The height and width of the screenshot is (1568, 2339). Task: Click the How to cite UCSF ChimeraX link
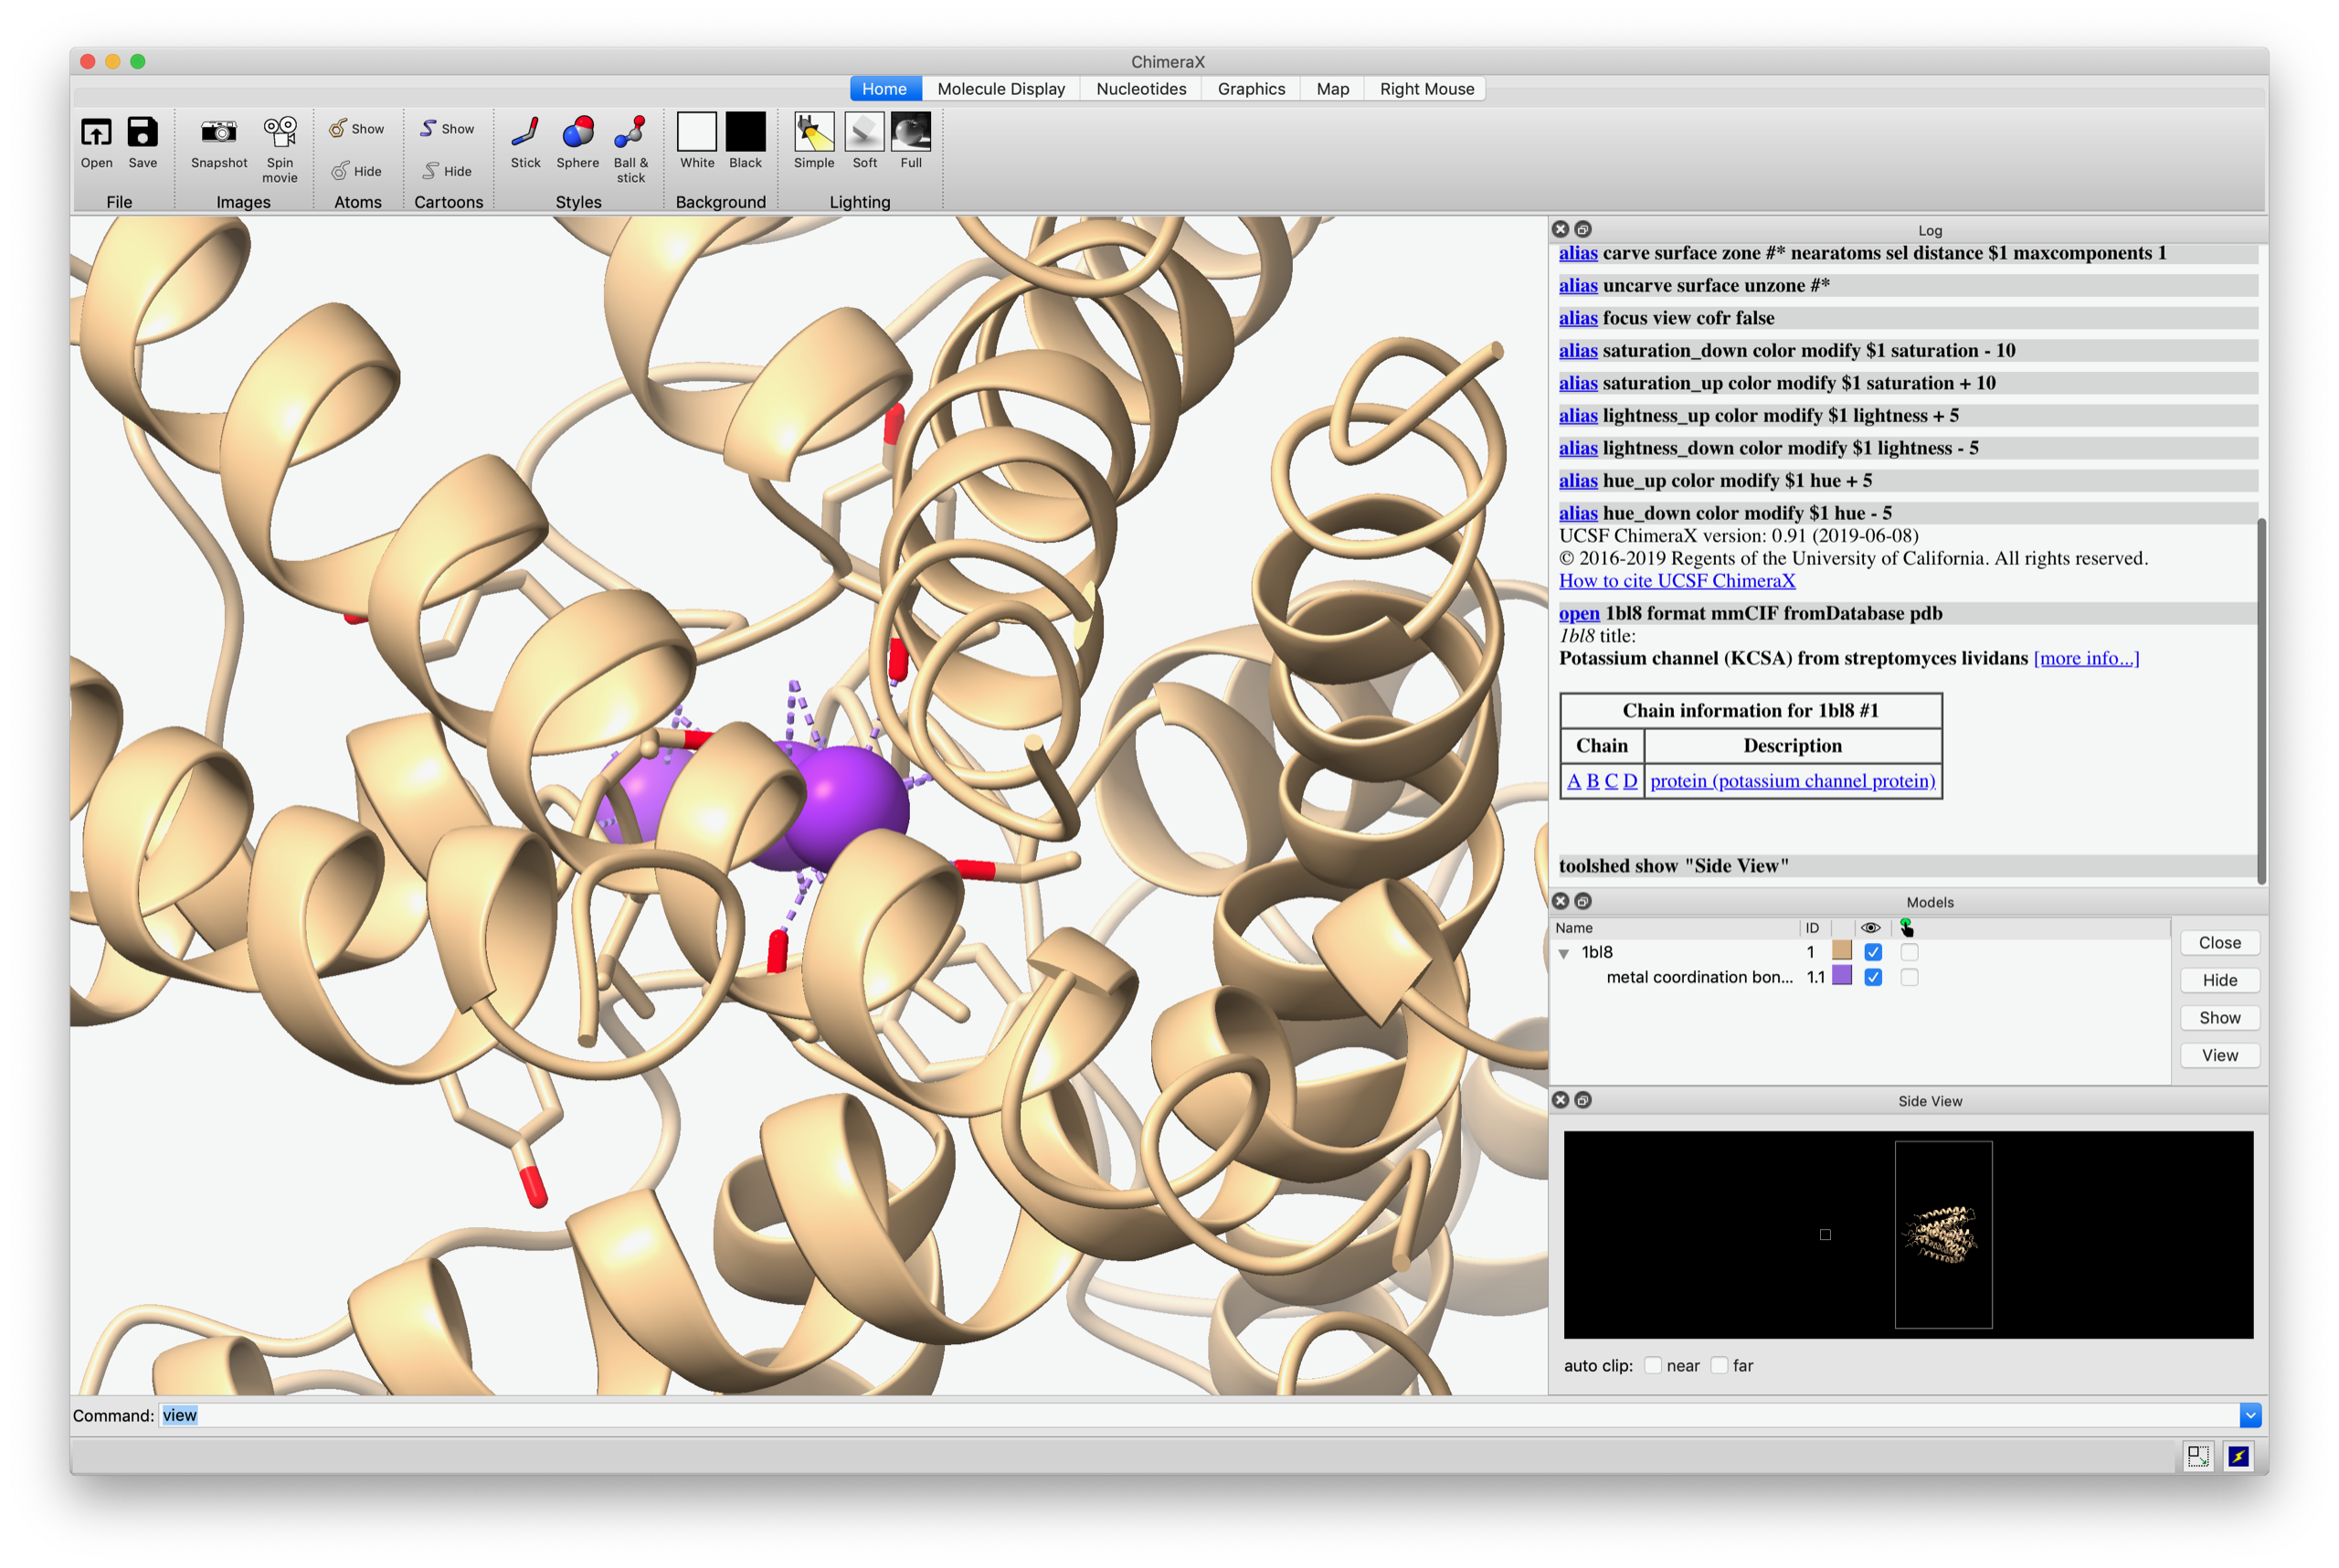click(1676, 581)
